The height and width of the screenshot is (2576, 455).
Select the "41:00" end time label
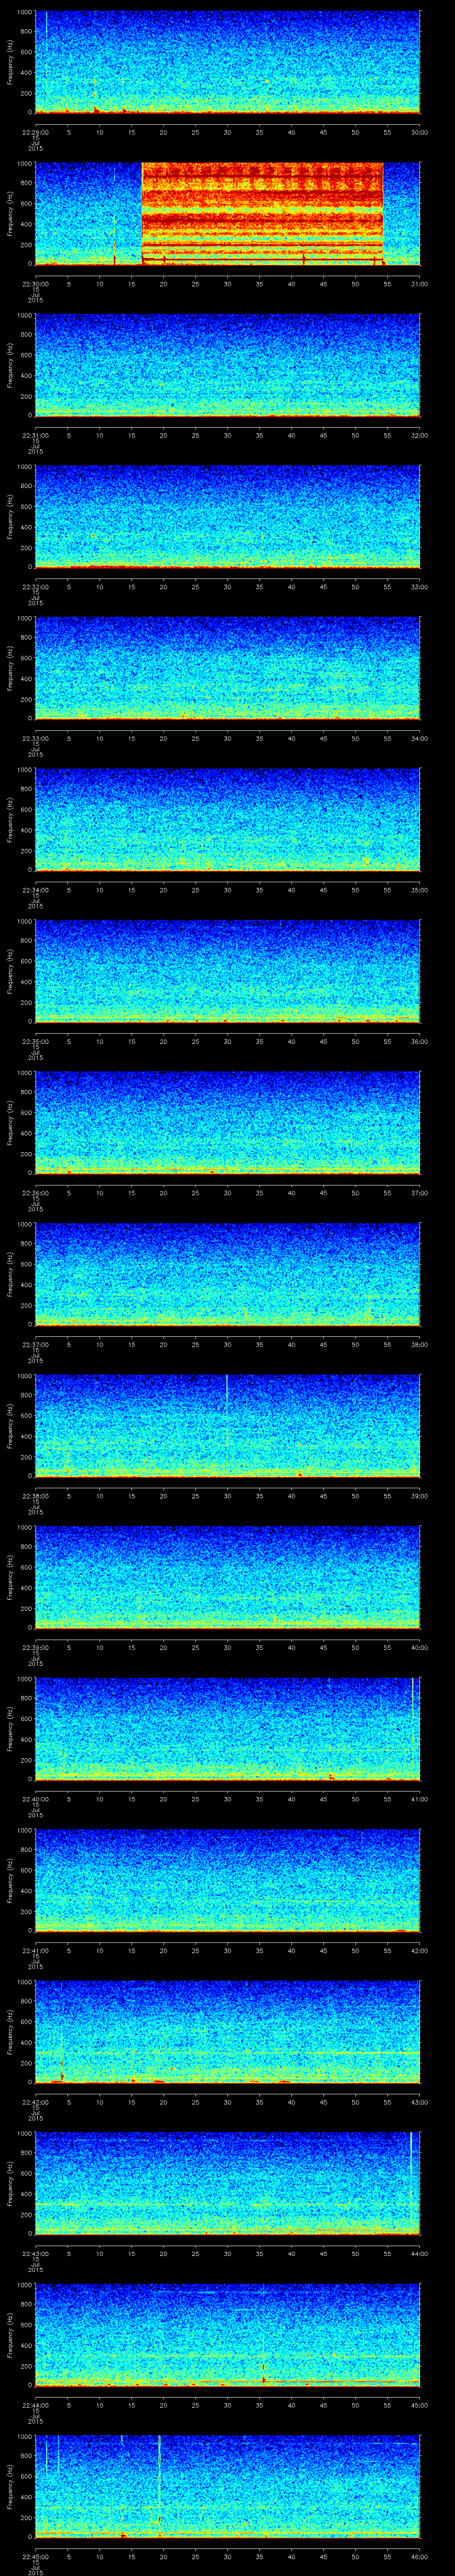pos(420,1799)
